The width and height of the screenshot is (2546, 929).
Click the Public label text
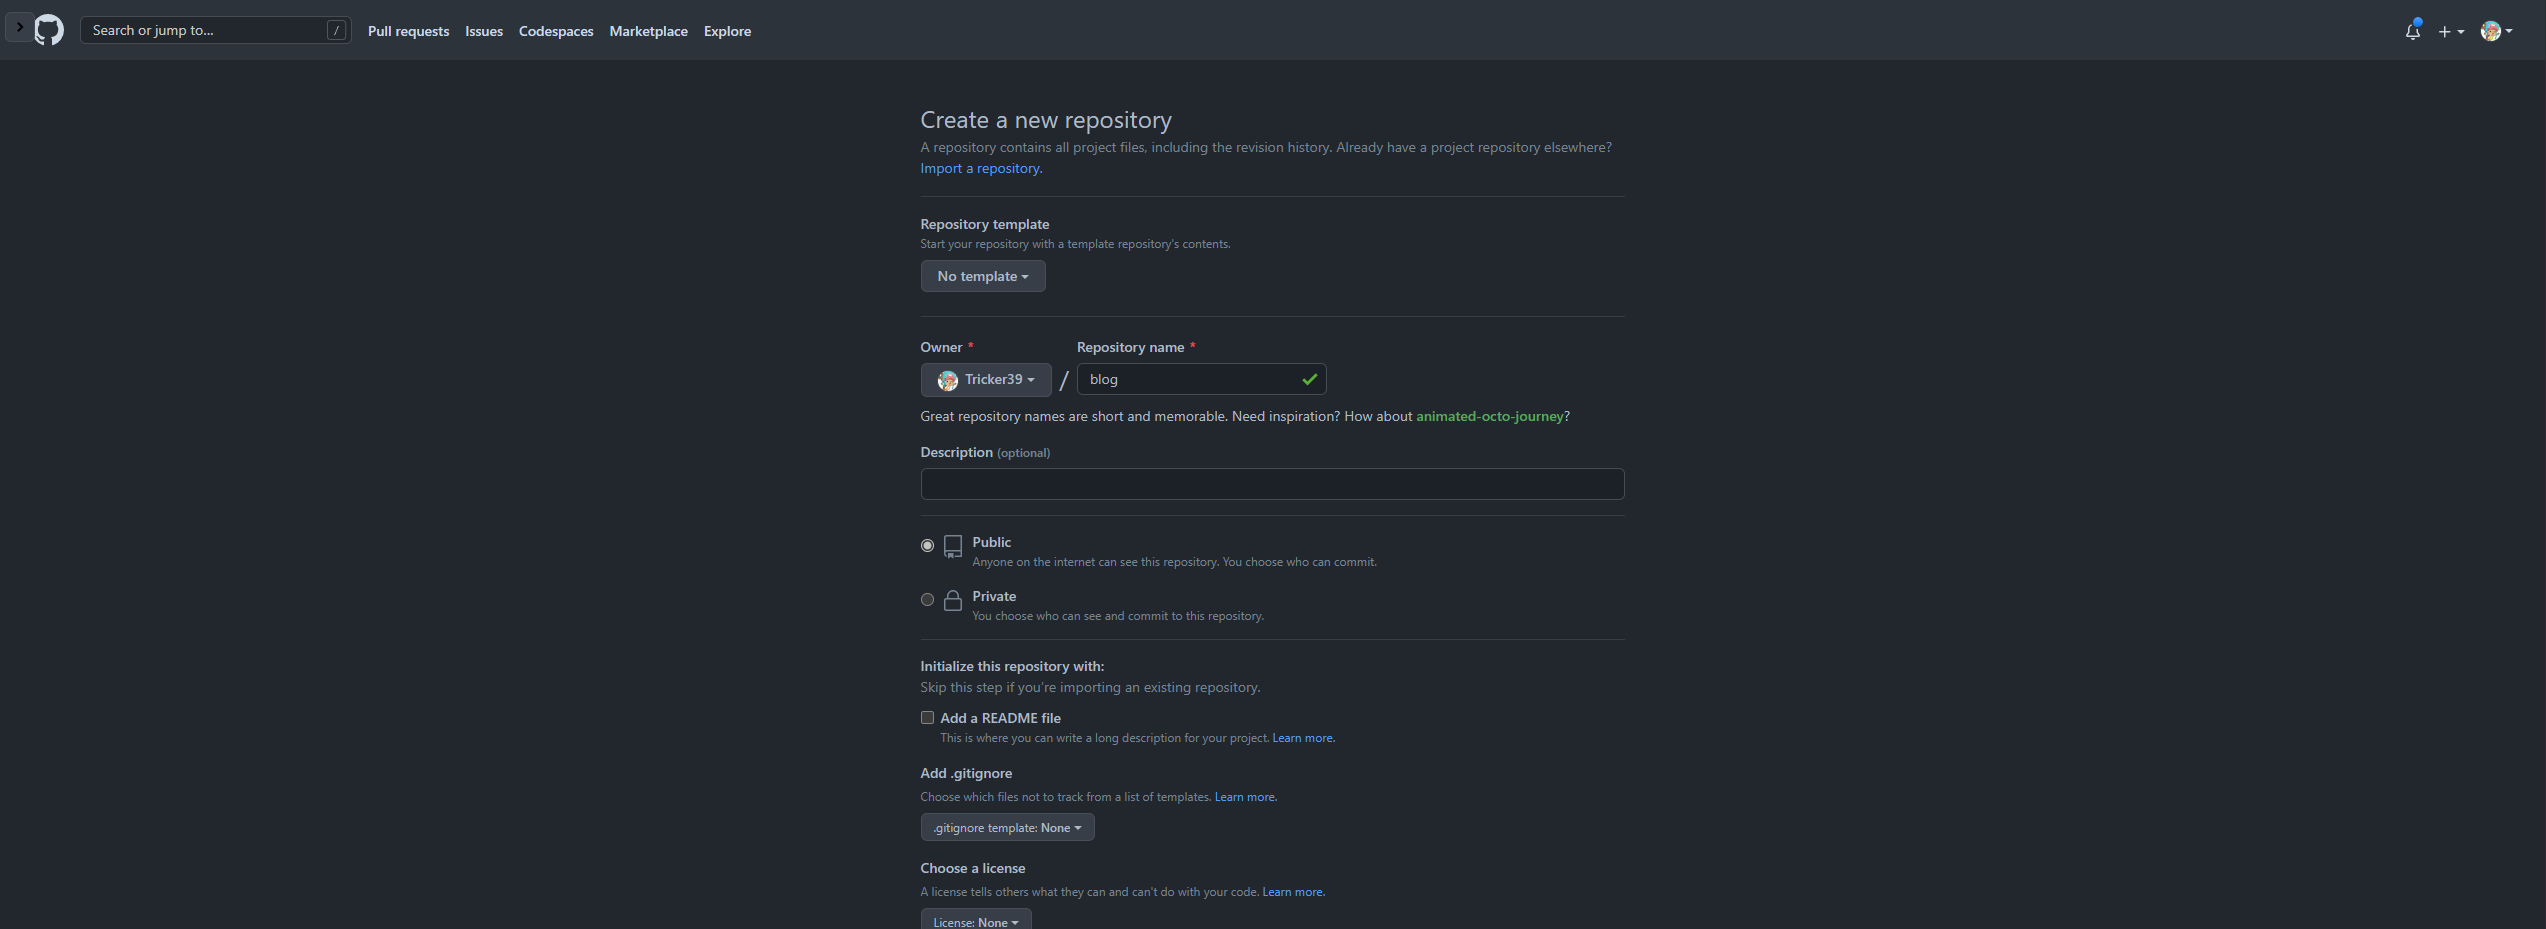click(991, 542)
